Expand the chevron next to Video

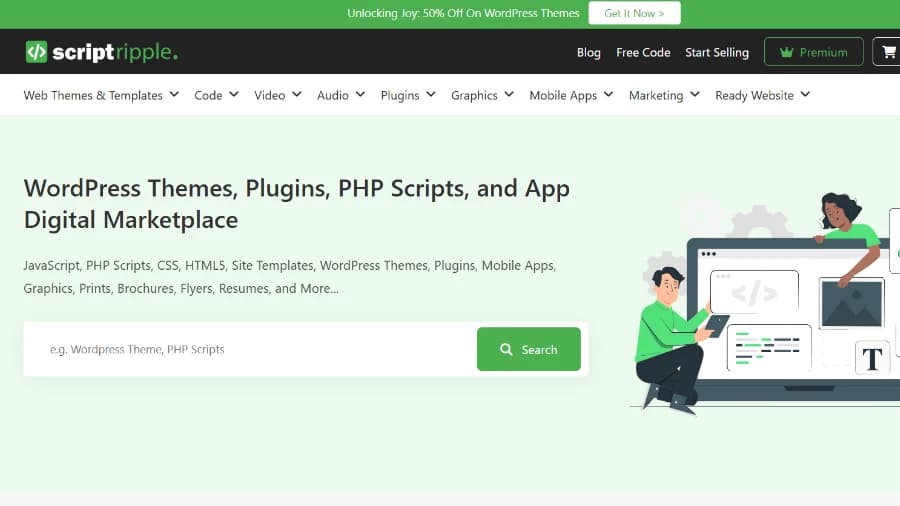296,94
